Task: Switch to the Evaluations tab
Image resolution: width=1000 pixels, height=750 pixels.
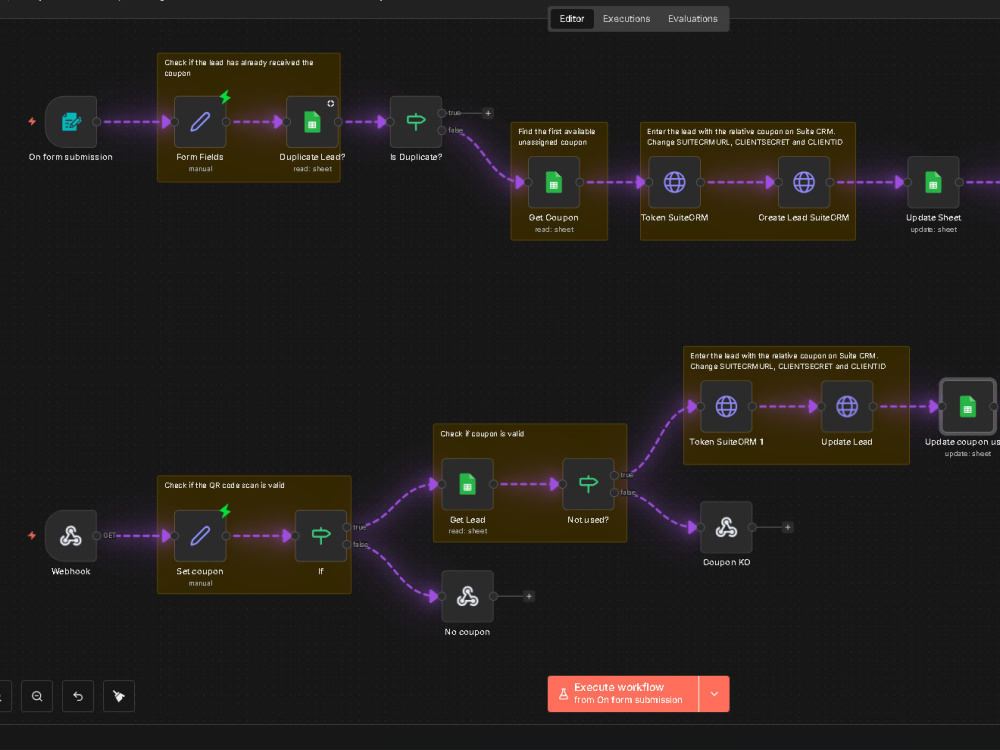Action: [693, 18]
